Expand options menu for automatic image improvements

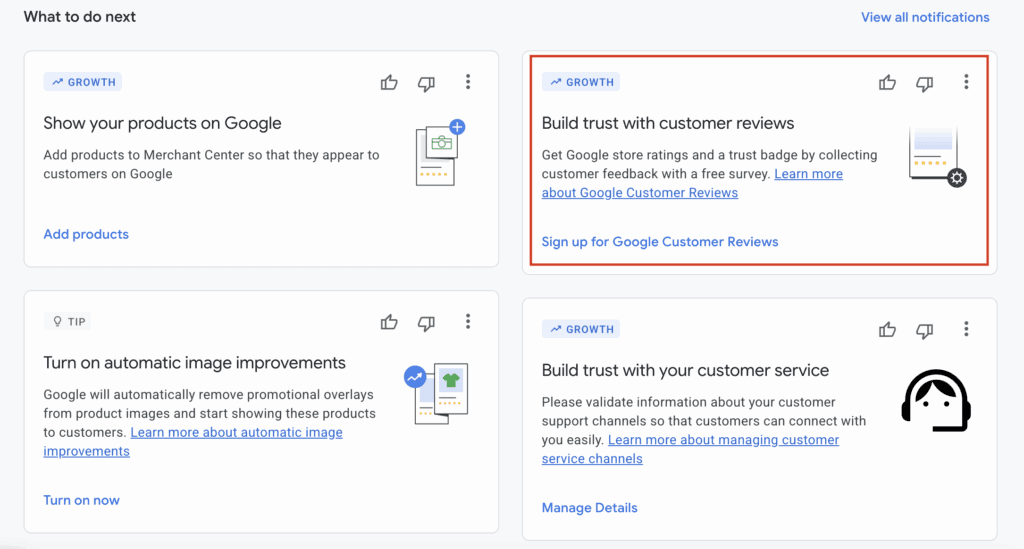click(468, 321)
